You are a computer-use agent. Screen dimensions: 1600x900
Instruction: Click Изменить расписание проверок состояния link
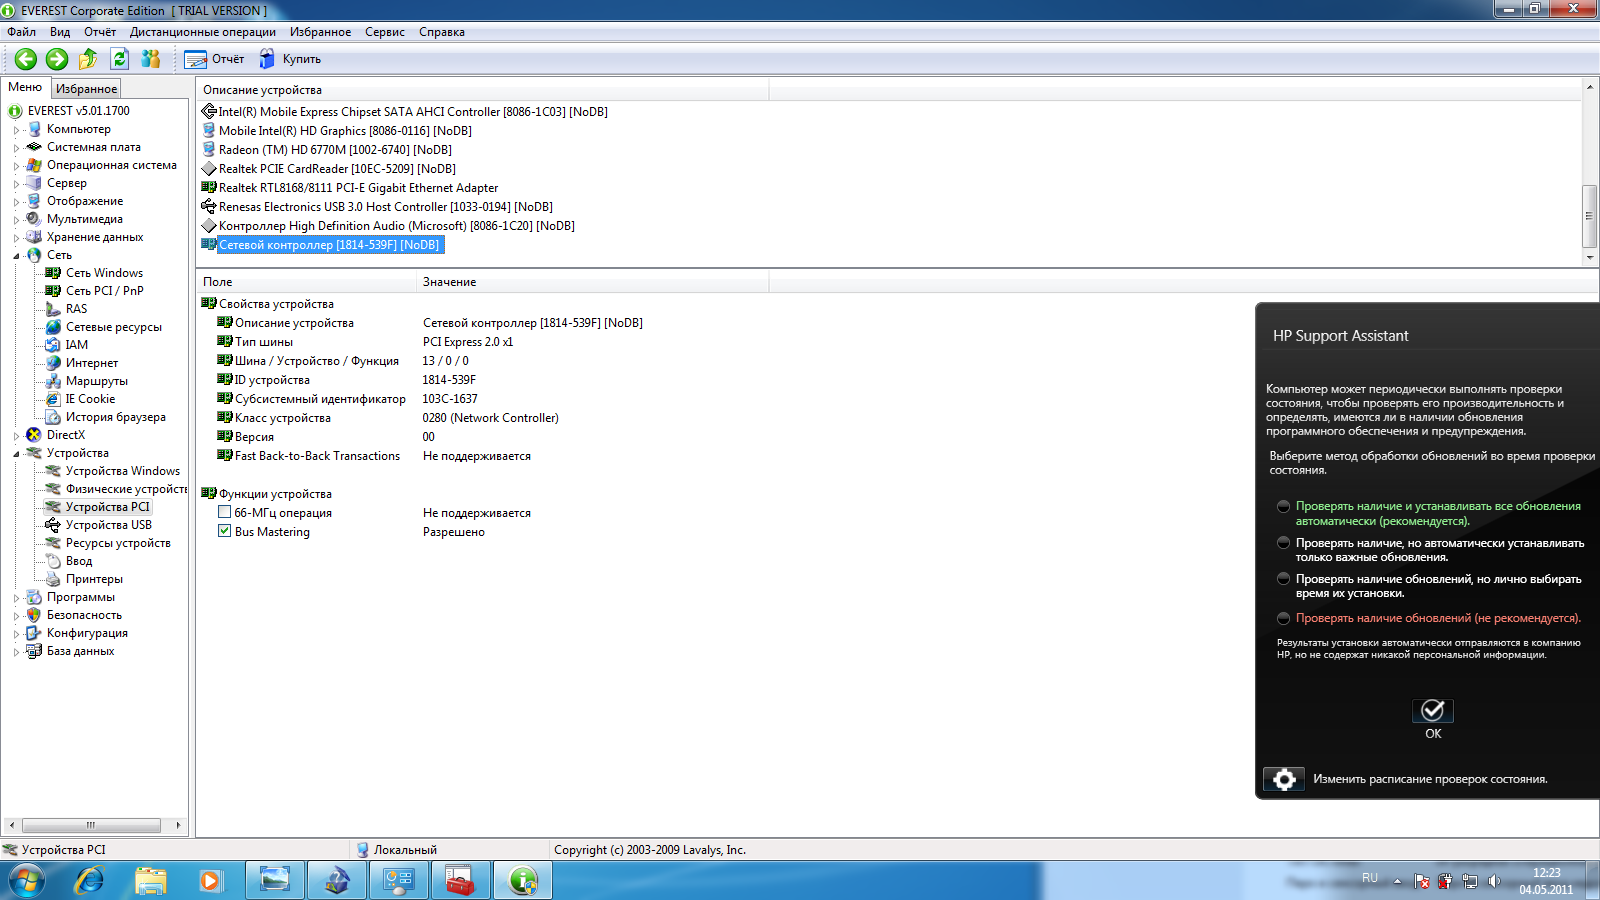pyautogui.click(x=1430, y=779)
